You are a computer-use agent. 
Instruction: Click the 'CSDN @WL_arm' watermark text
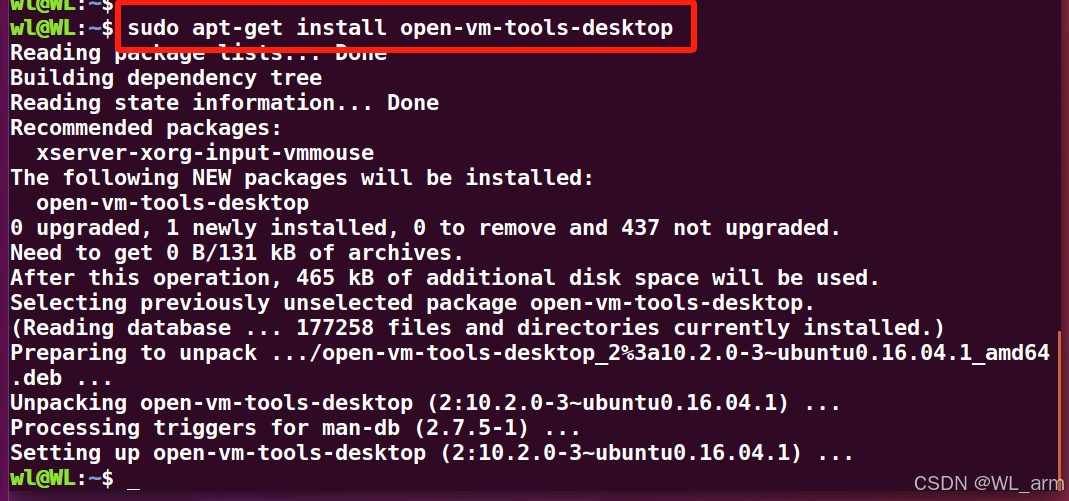coord(988,483)
